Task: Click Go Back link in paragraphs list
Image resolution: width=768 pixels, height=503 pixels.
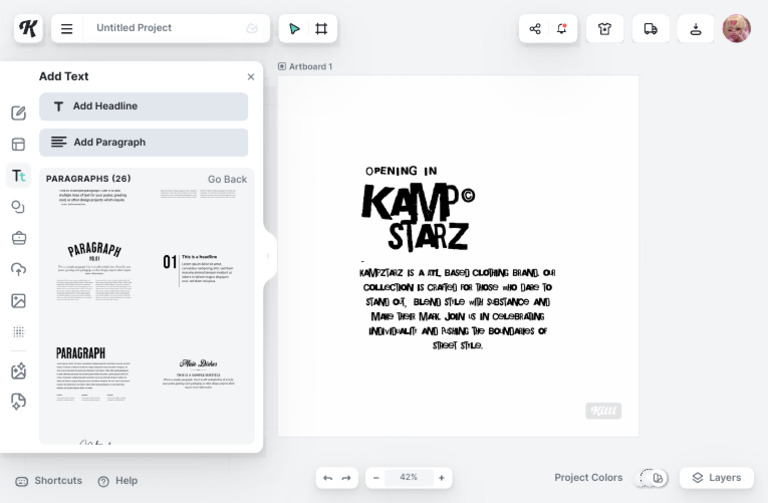Action: pos(227,179)
